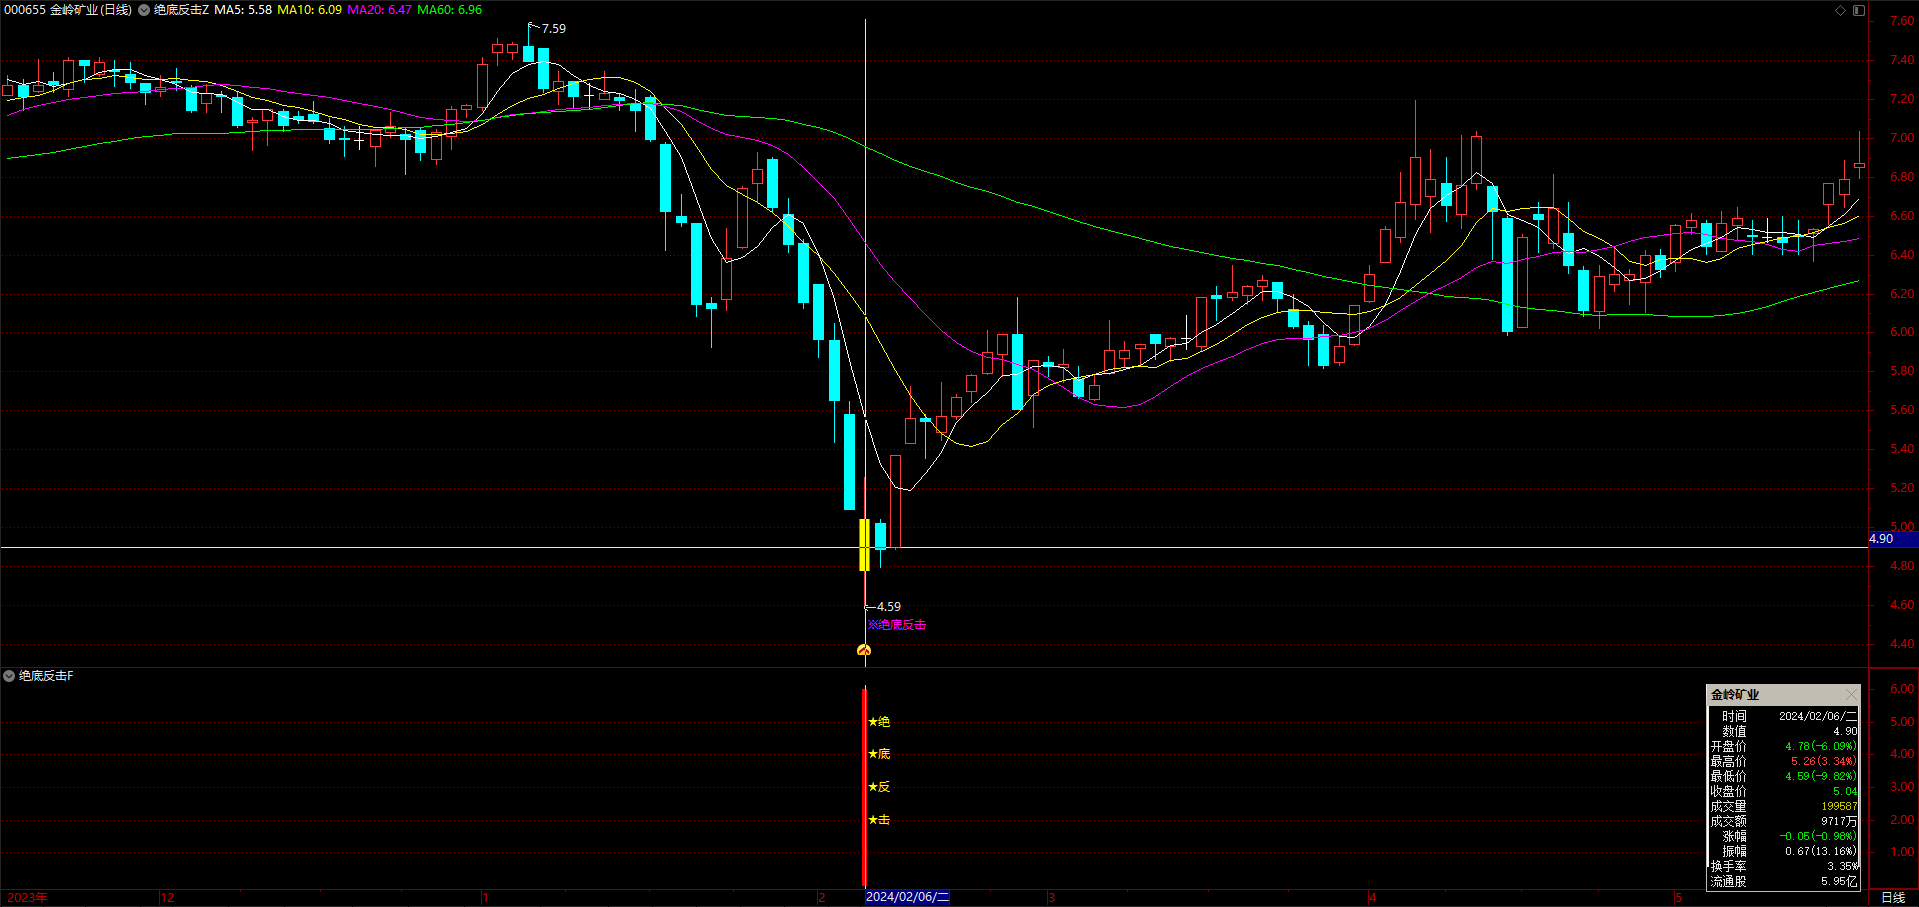Click the 6.00 price level on main axis
1919x907 pixels.
click(x=1902, y=332)
